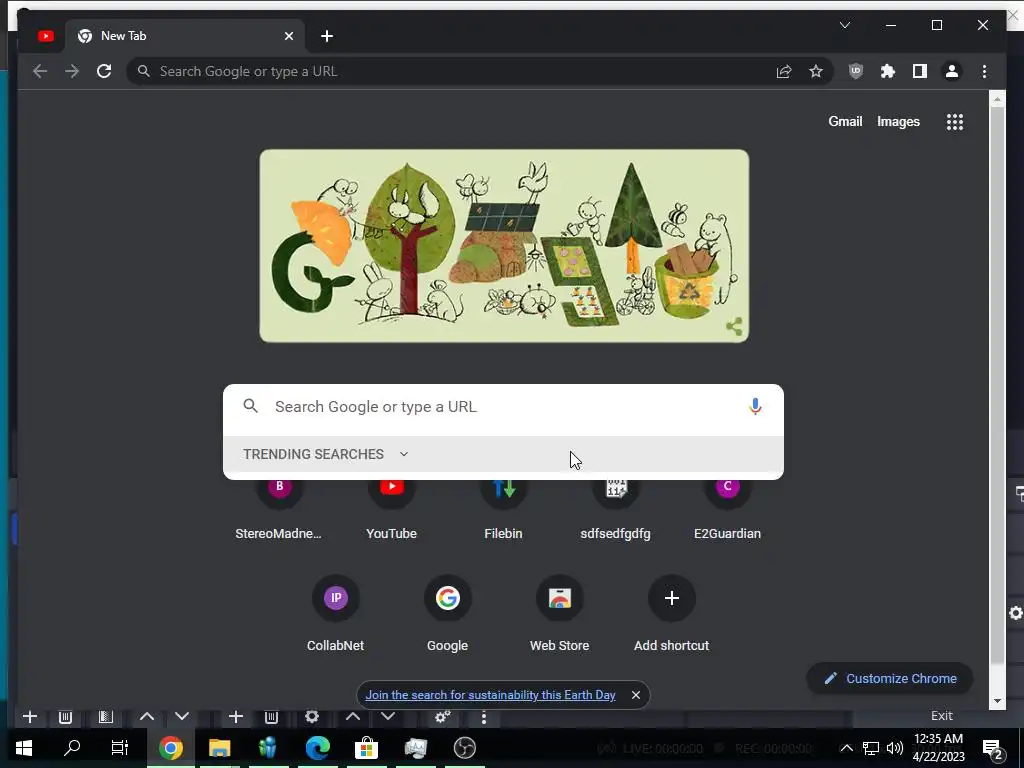Start voice search with microphone
1024x768 pixels.
pos(755,407)
